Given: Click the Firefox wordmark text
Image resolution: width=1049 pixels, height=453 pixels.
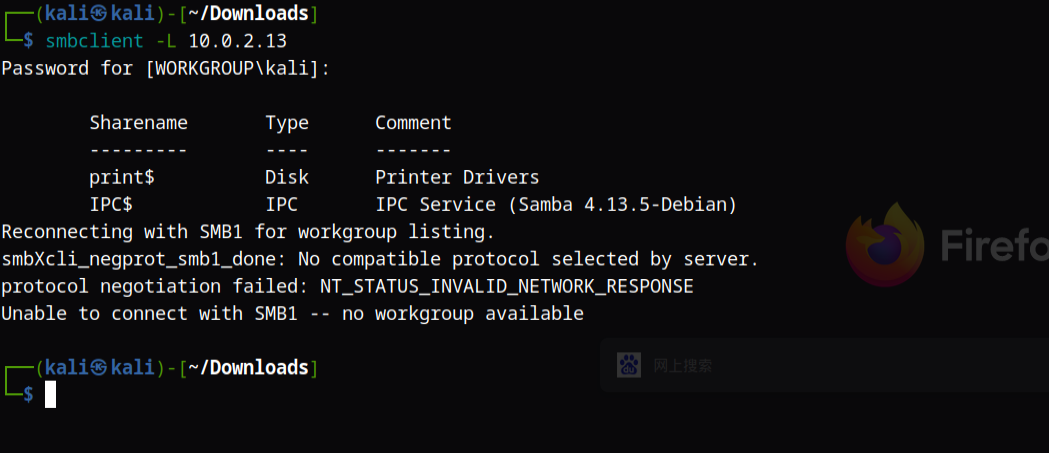Looking at the screenshot, I should [992, 245].
